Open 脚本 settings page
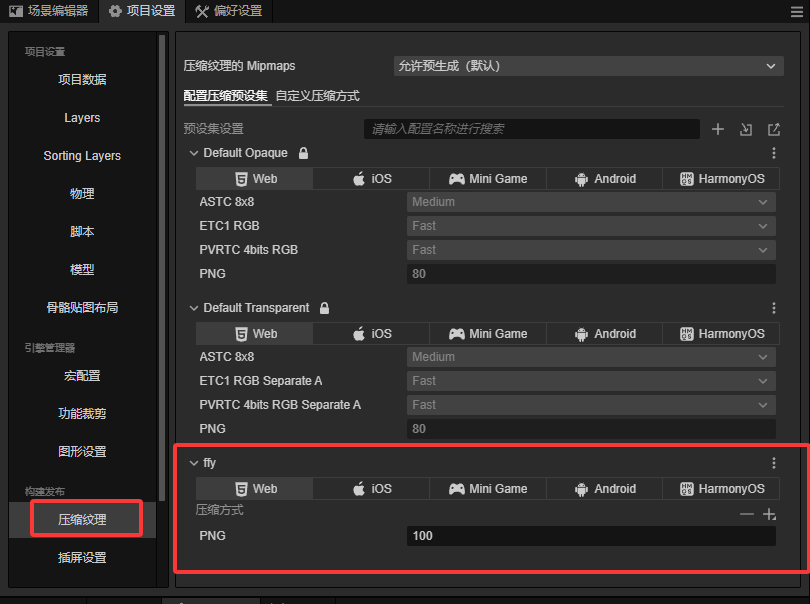 (x=82, y=231)
